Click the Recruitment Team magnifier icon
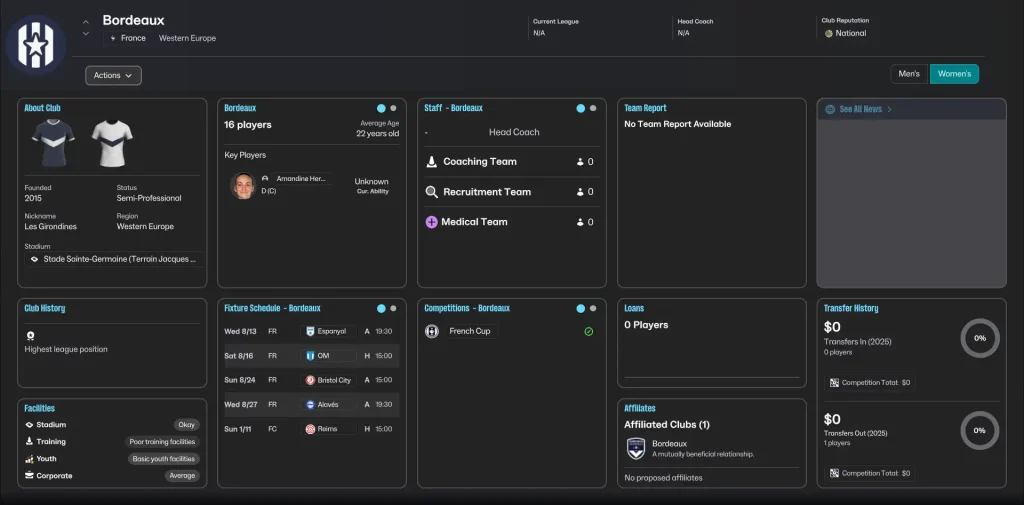 click(432, 192)
